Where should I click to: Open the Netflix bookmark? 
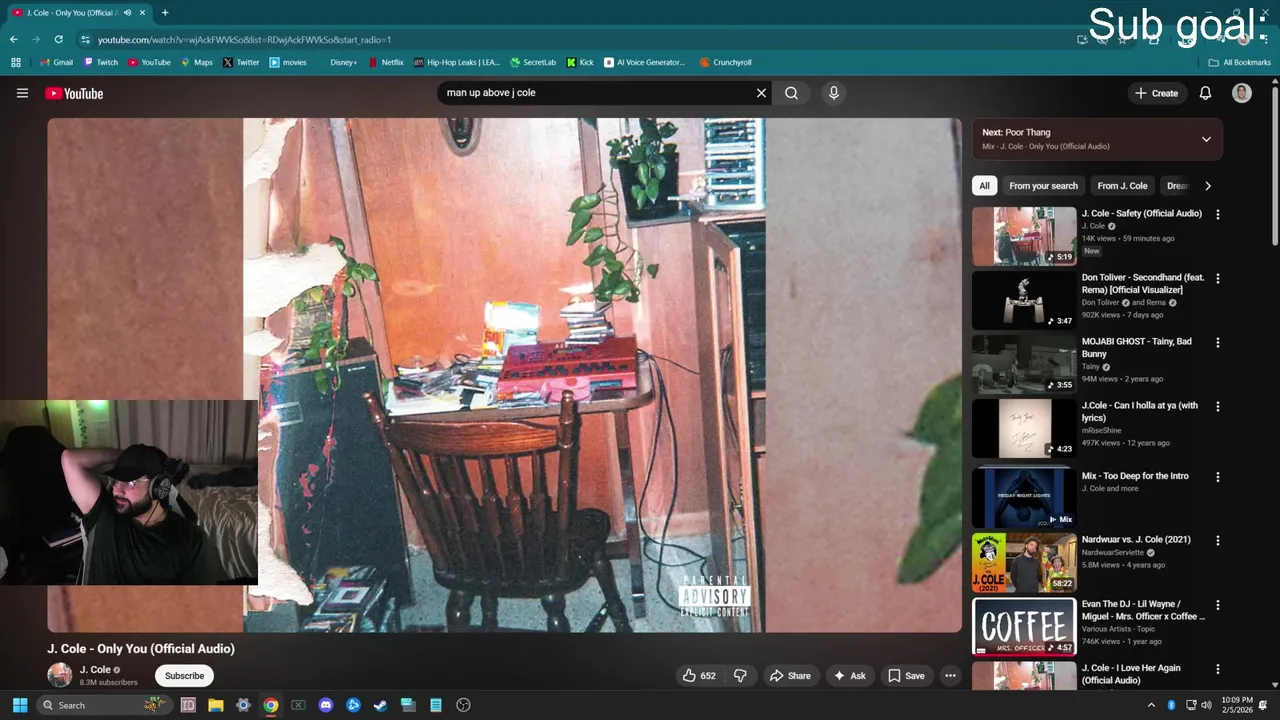pos(386,62)
